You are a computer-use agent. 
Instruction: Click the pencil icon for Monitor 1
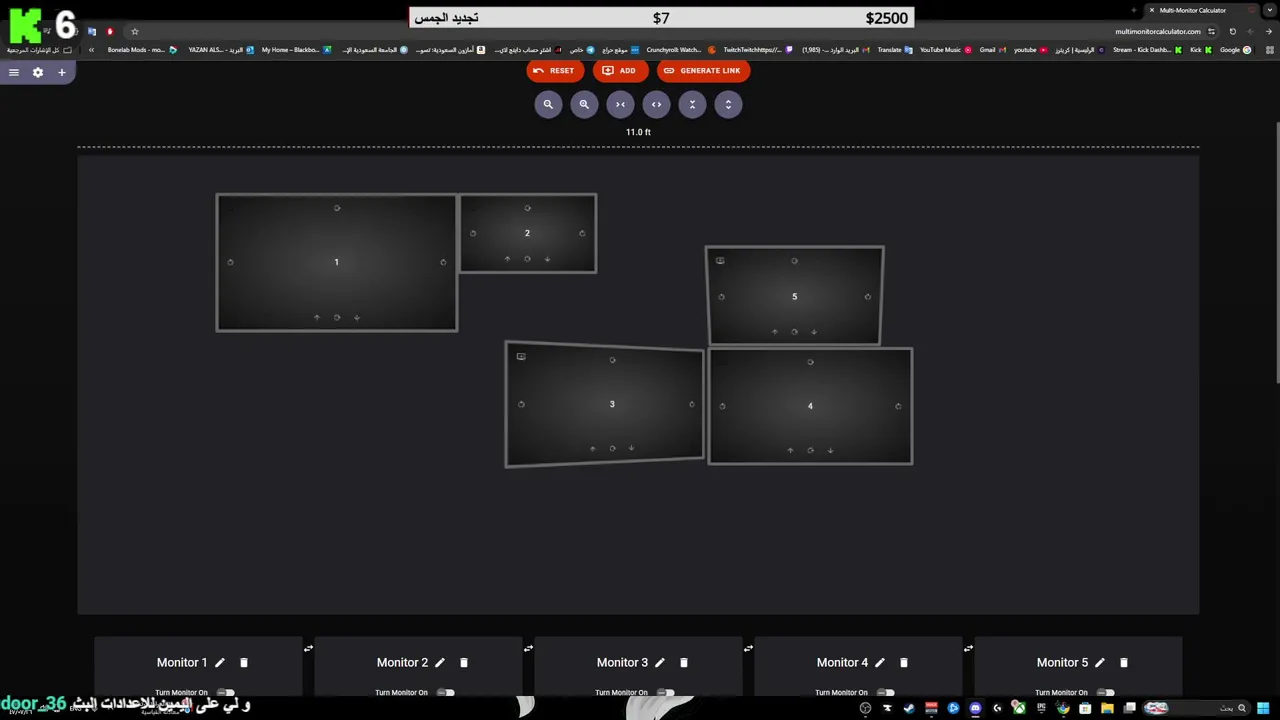coord(220,662)
